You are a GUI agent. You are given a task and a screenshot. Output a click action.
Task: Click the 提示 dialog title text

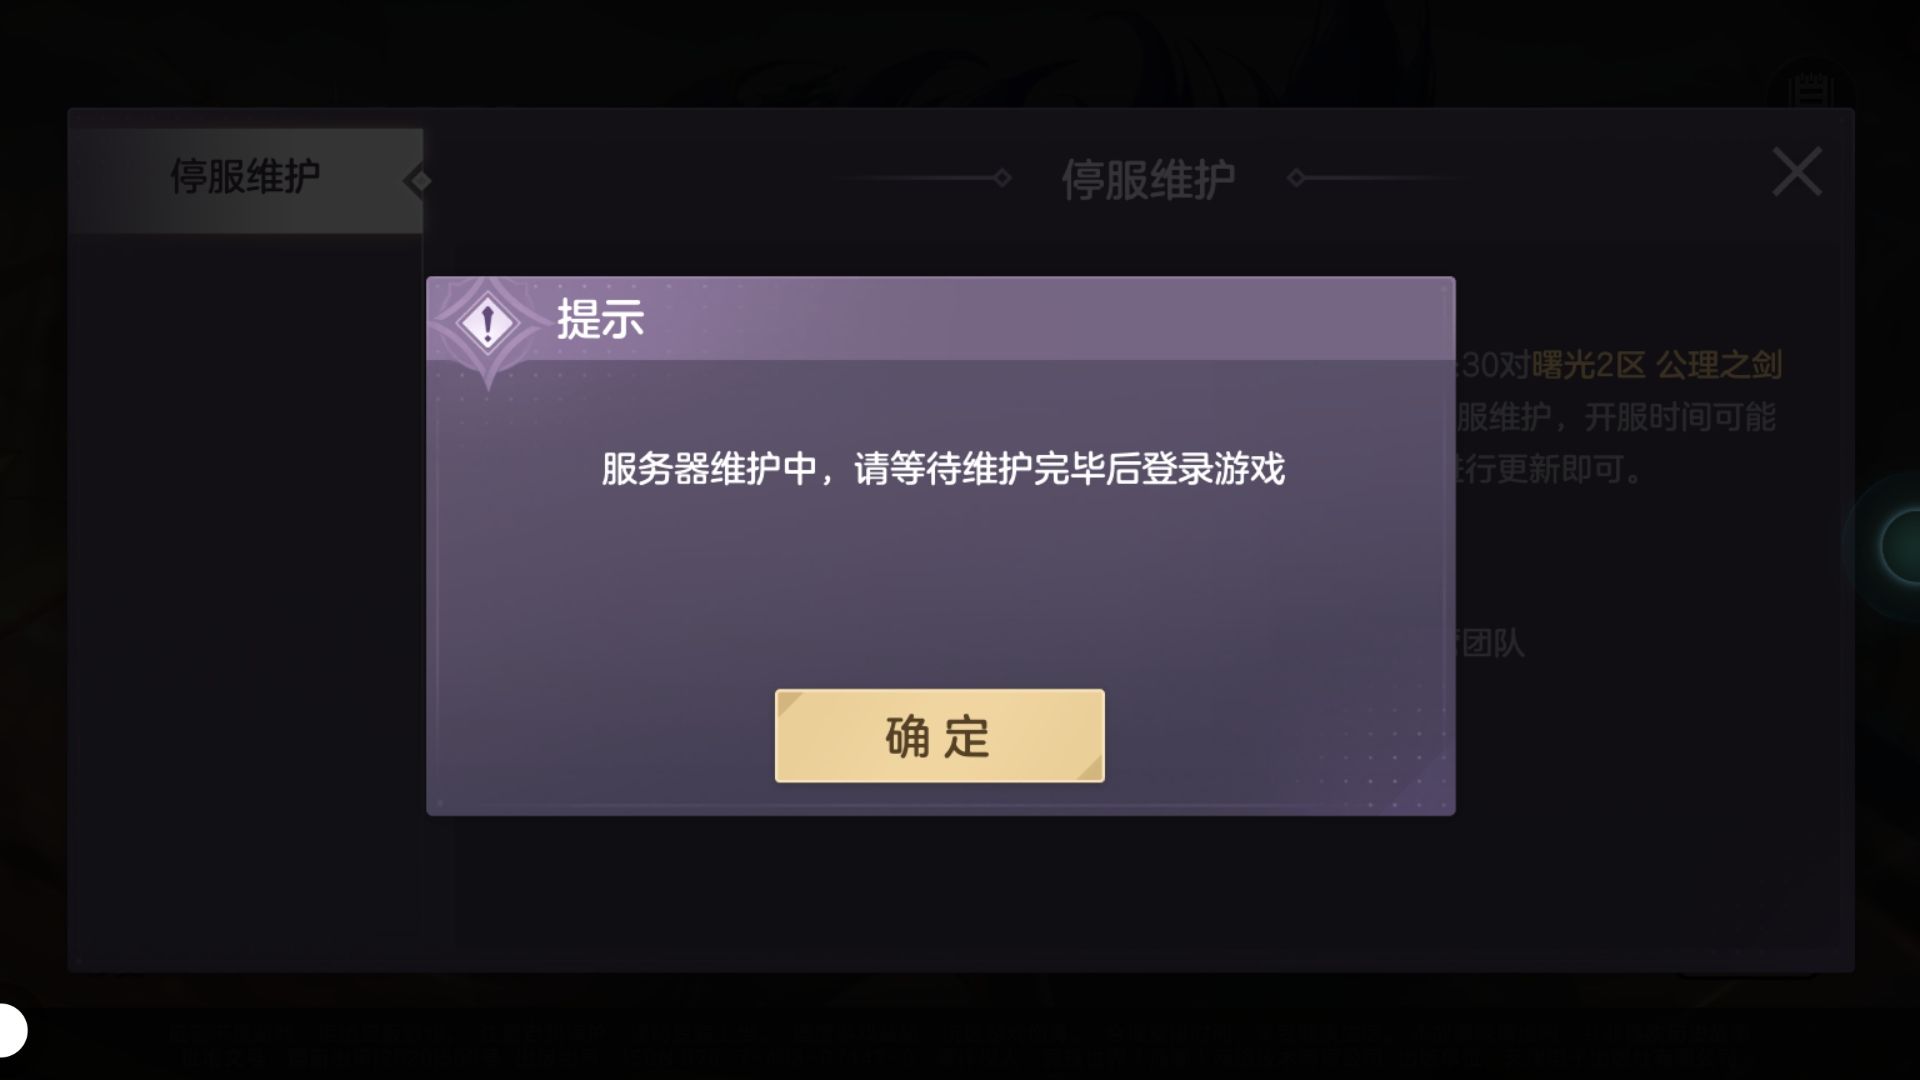coord(600,320)
